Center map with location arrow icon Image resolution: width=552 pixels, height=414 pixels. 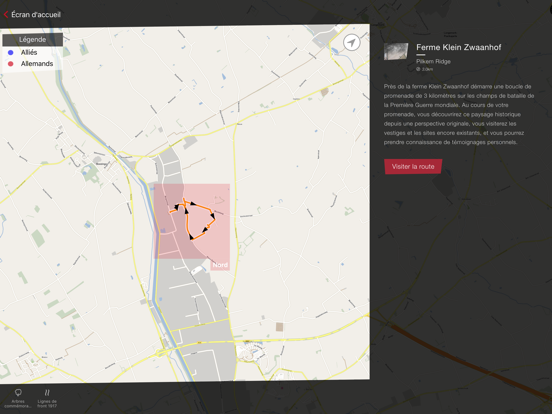(351, 43)
